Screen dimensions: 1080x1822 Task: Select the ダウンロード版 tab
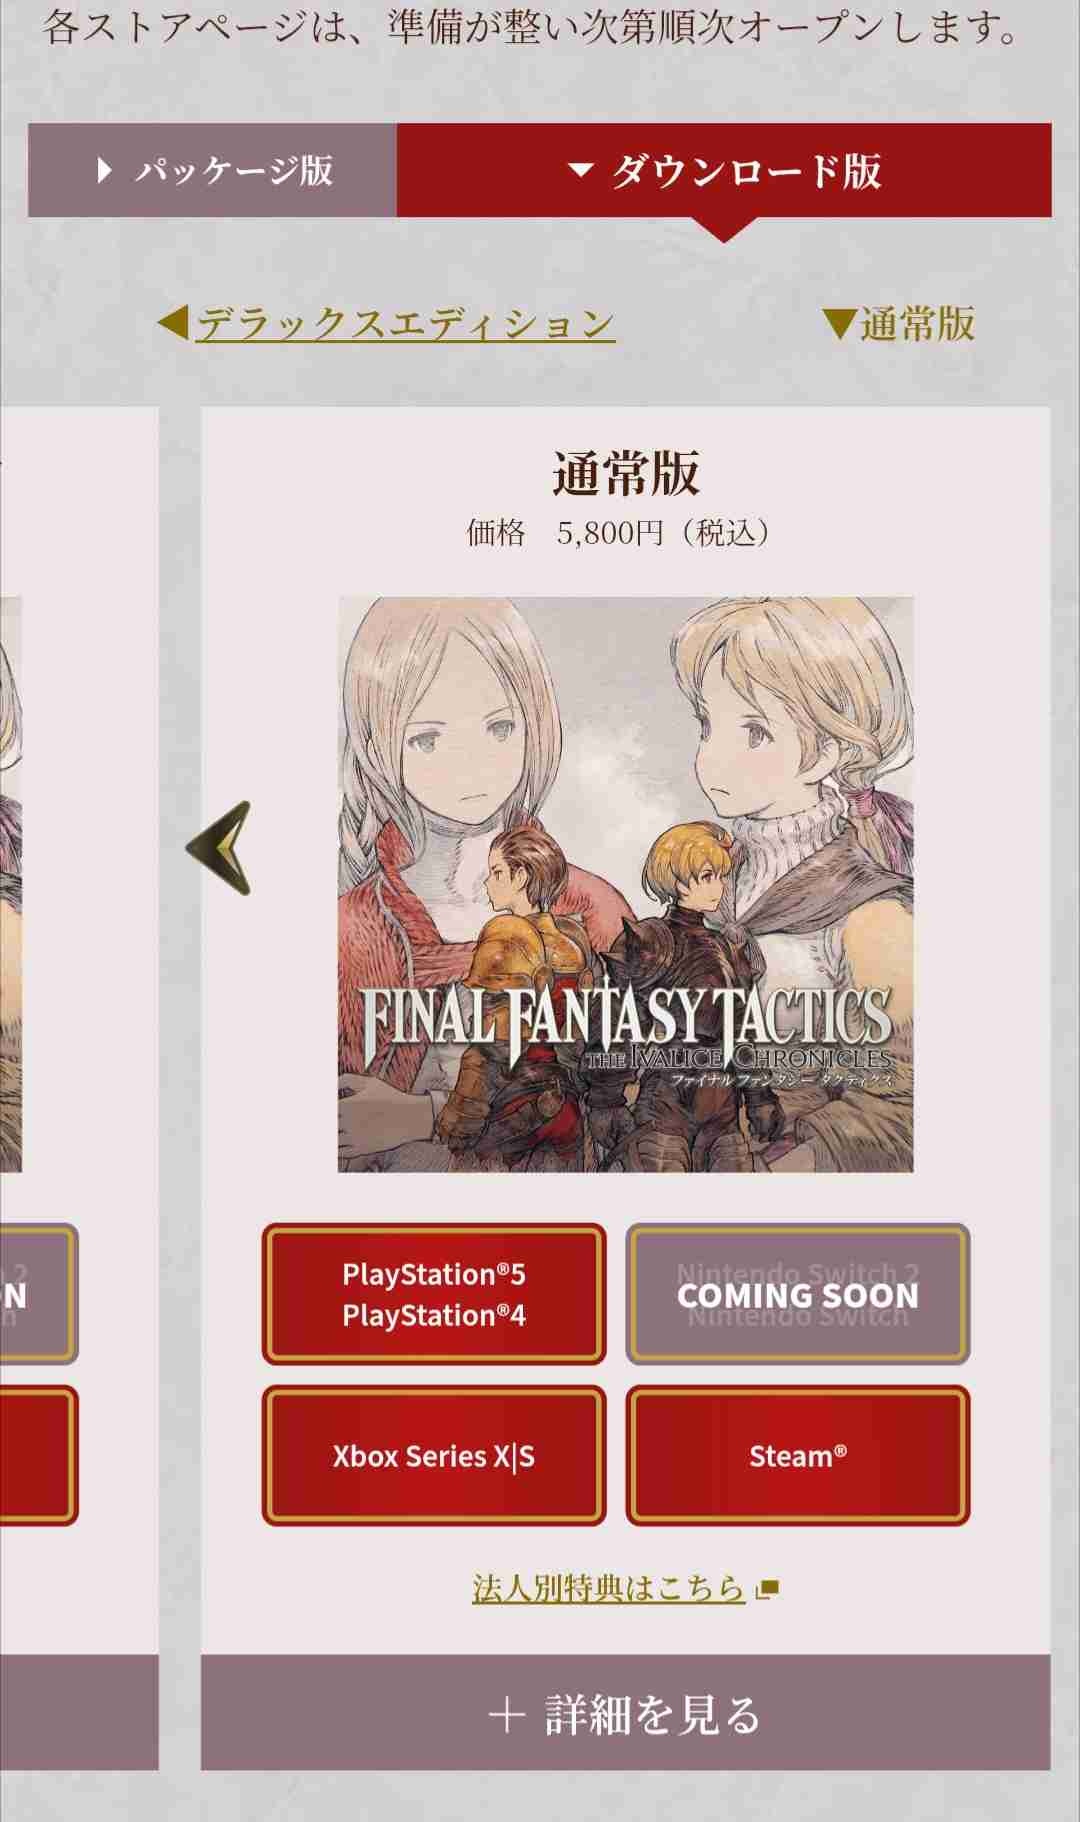(x=724, y=170)
